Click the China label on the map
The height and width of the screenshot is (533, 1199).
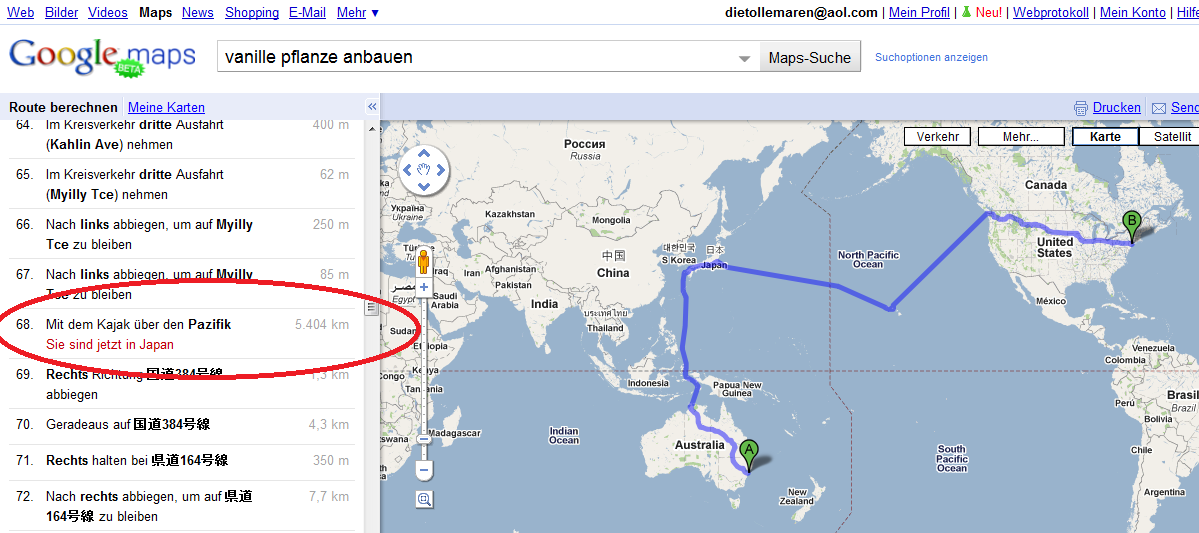[x=613, y=273]
